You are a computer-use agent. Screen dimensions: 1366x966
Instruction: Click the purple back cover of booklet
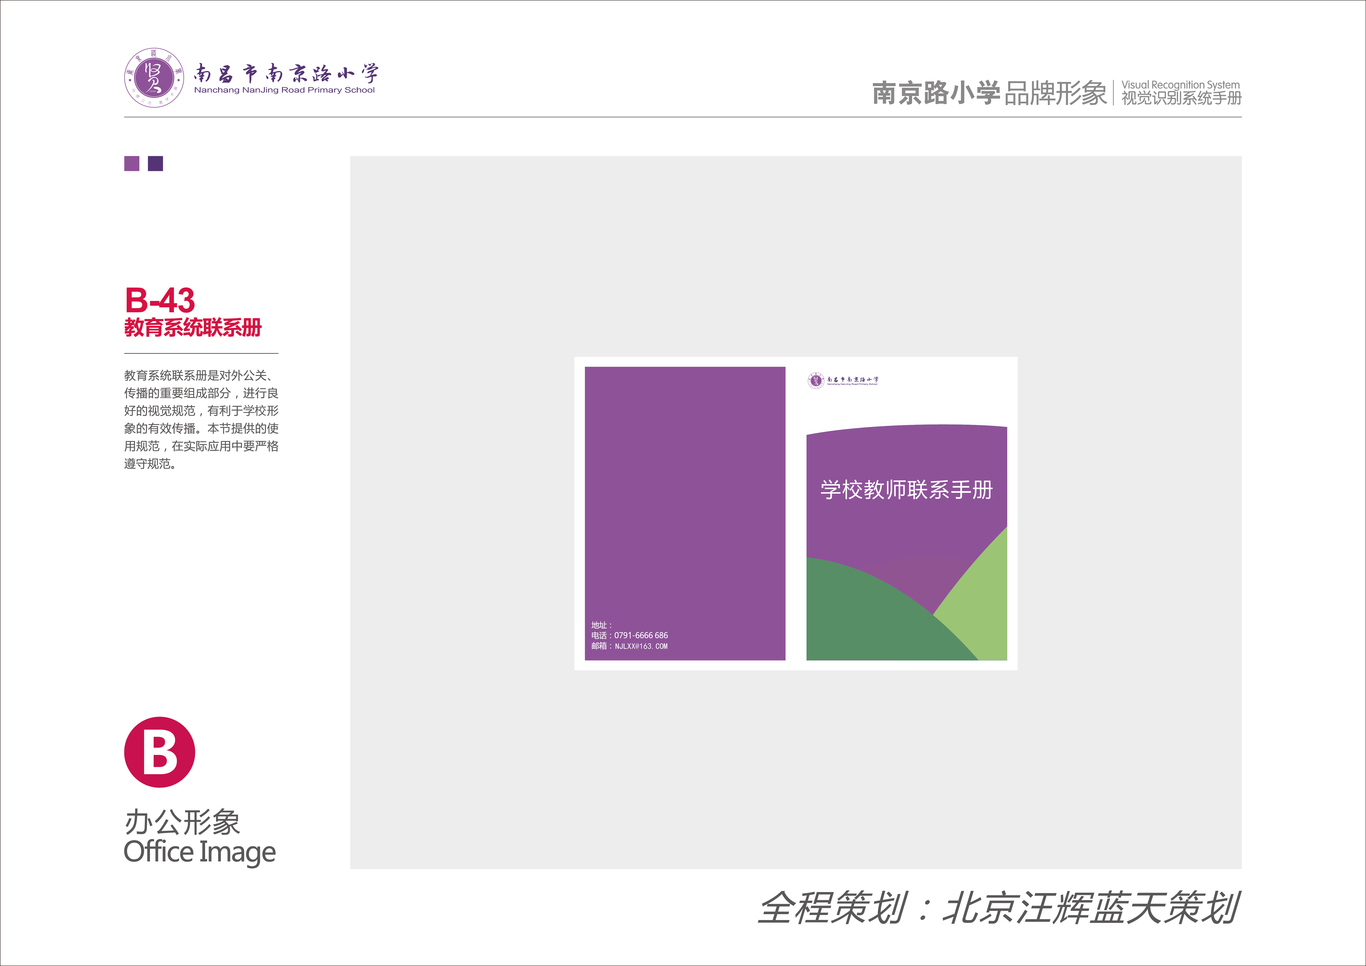point(685,513)
